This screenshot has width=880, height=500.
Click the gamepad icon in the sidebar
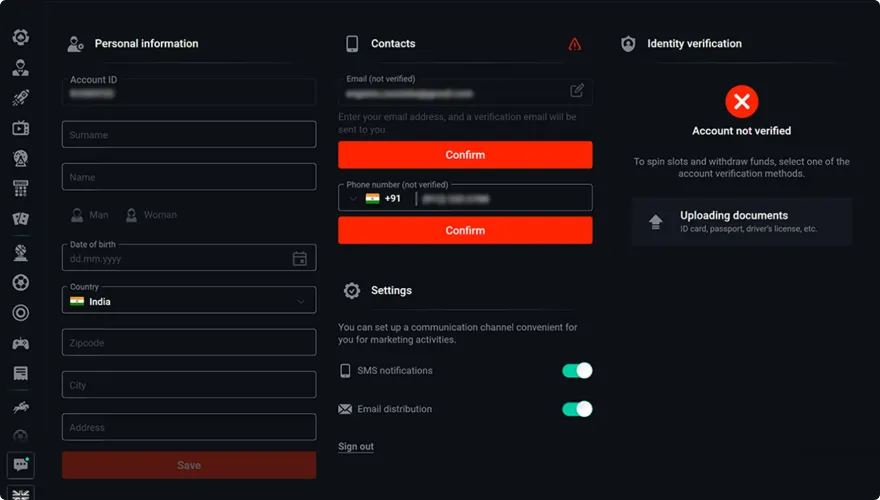(20, 343)
